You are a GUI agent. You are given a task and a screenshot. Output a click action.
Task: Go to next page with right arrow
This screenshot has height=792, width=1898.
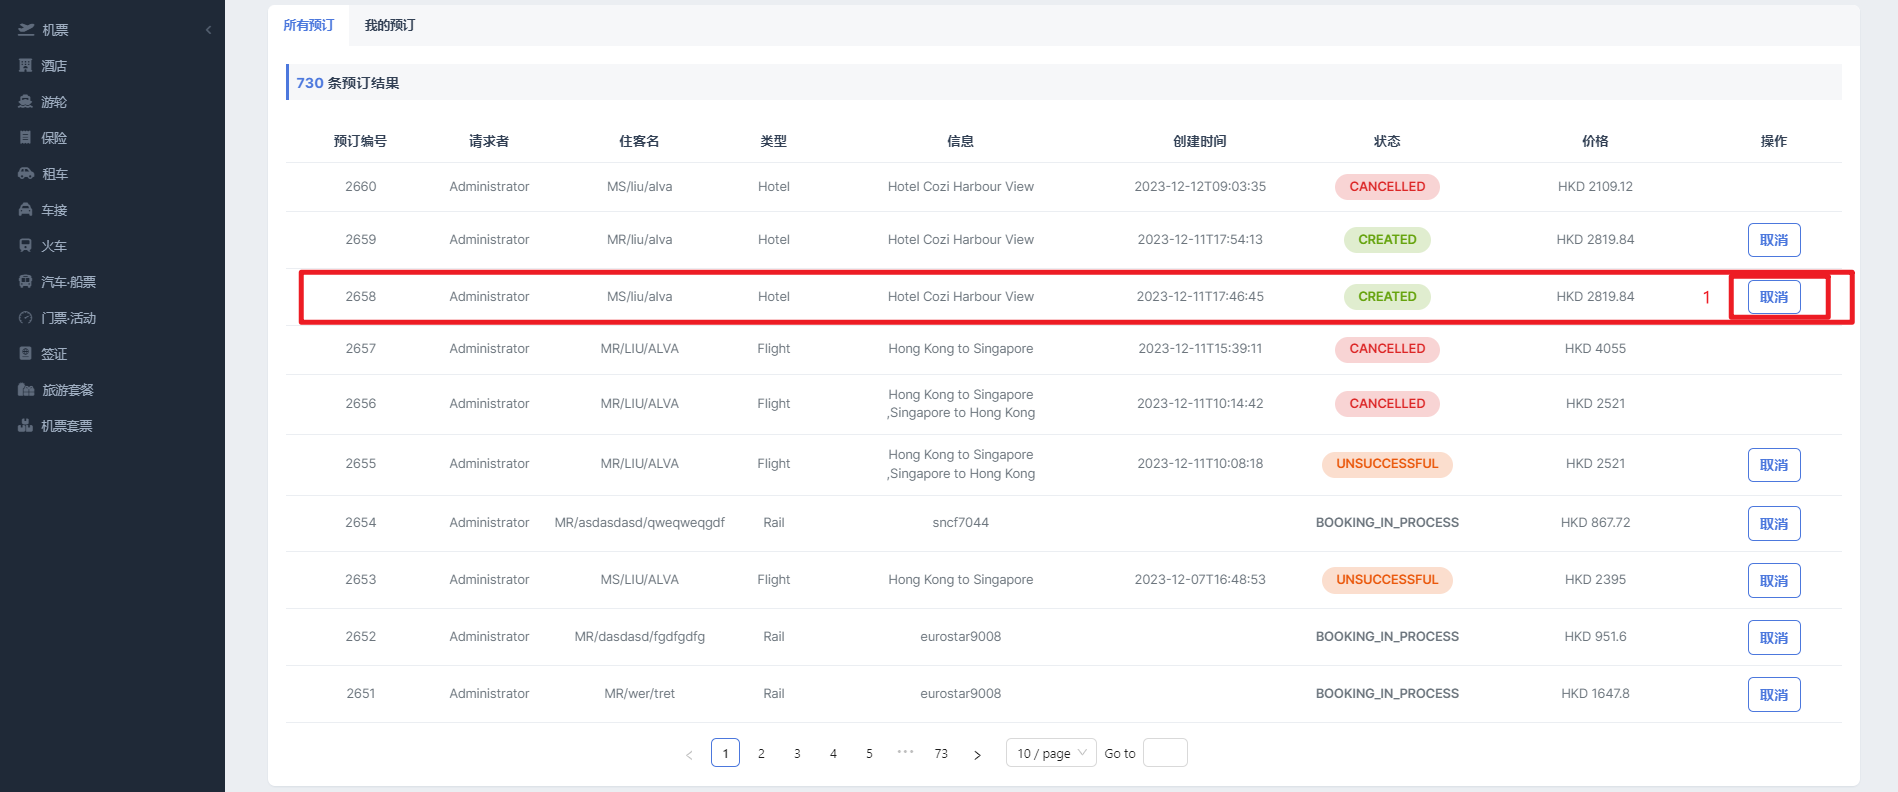[x=977, y=754]
